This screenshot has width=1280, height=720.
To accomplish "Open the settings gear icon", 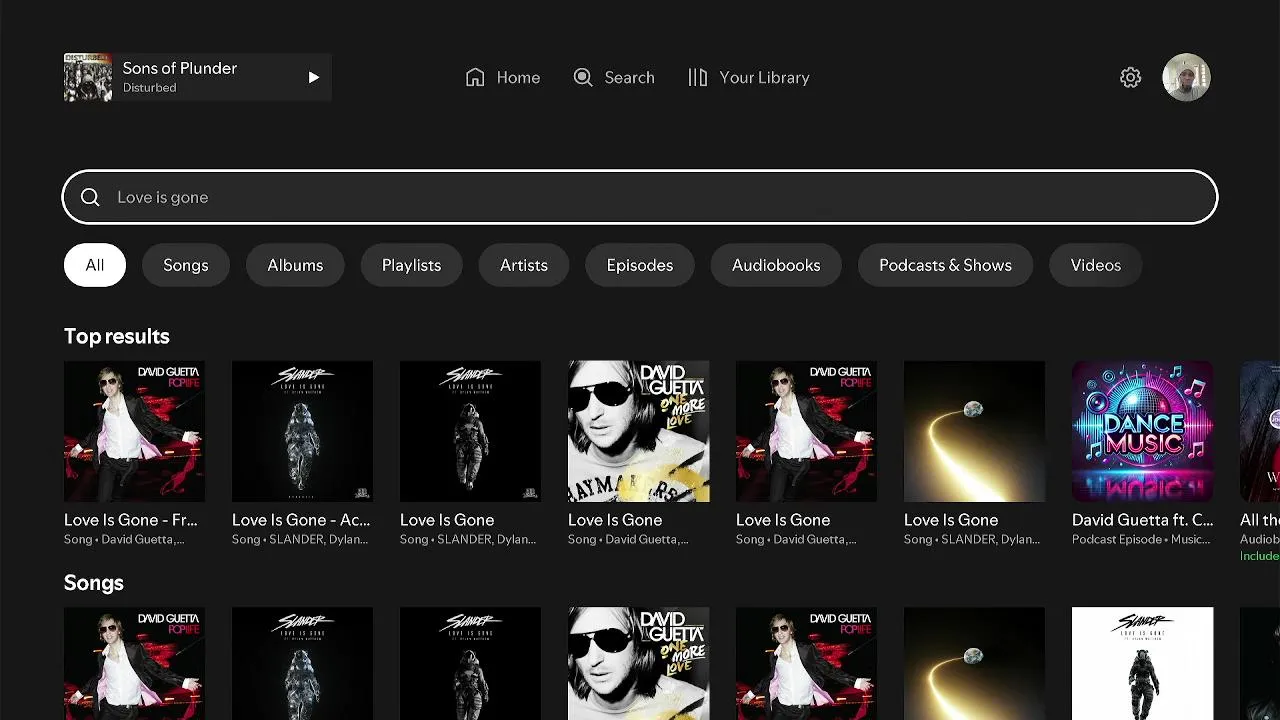I will pos(1130,77).
